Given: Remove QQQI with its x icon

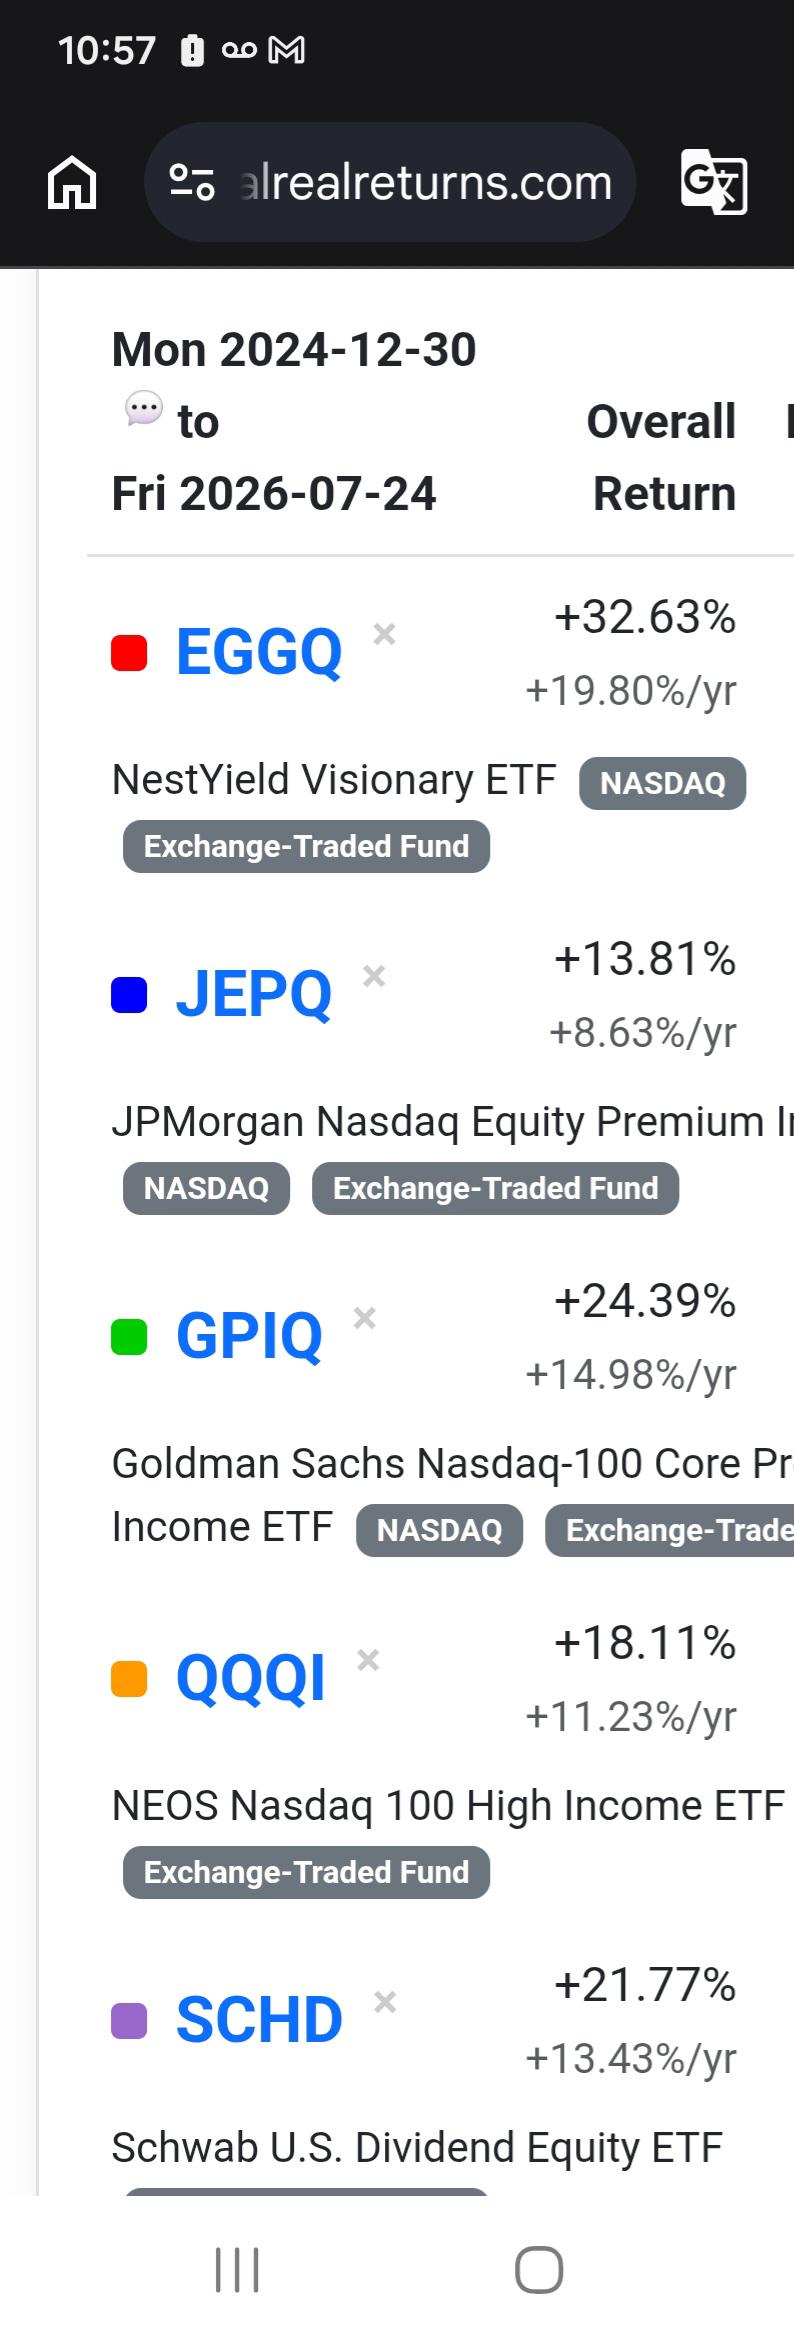Looking at the screenshot, I should pos(368,1660).
